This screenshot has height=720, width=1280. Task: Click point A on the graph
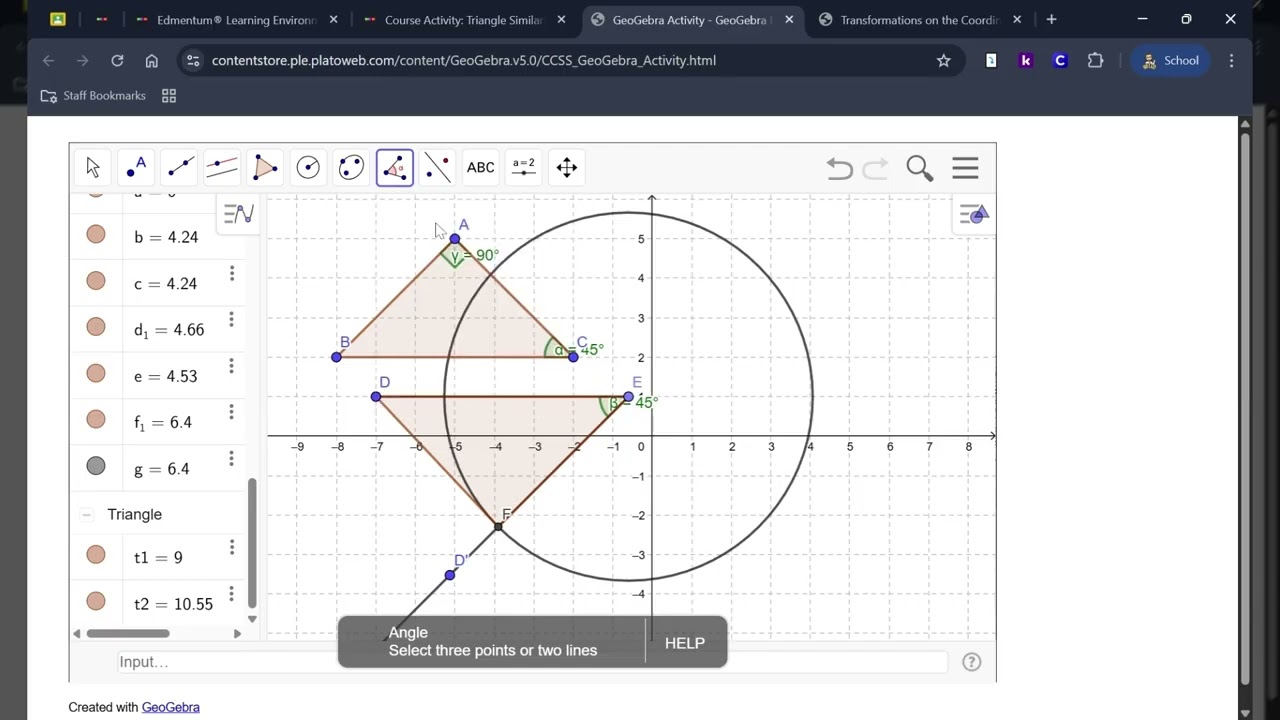455,239
